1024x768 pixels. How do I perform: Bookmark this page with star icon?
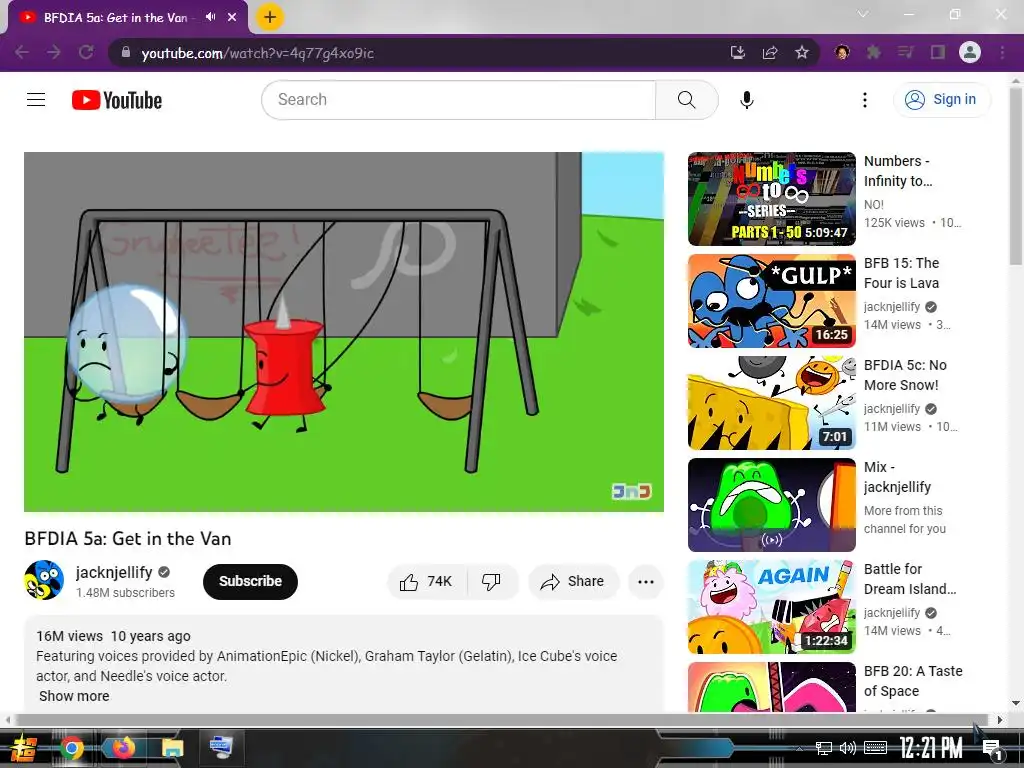click(x=802, y=52)
